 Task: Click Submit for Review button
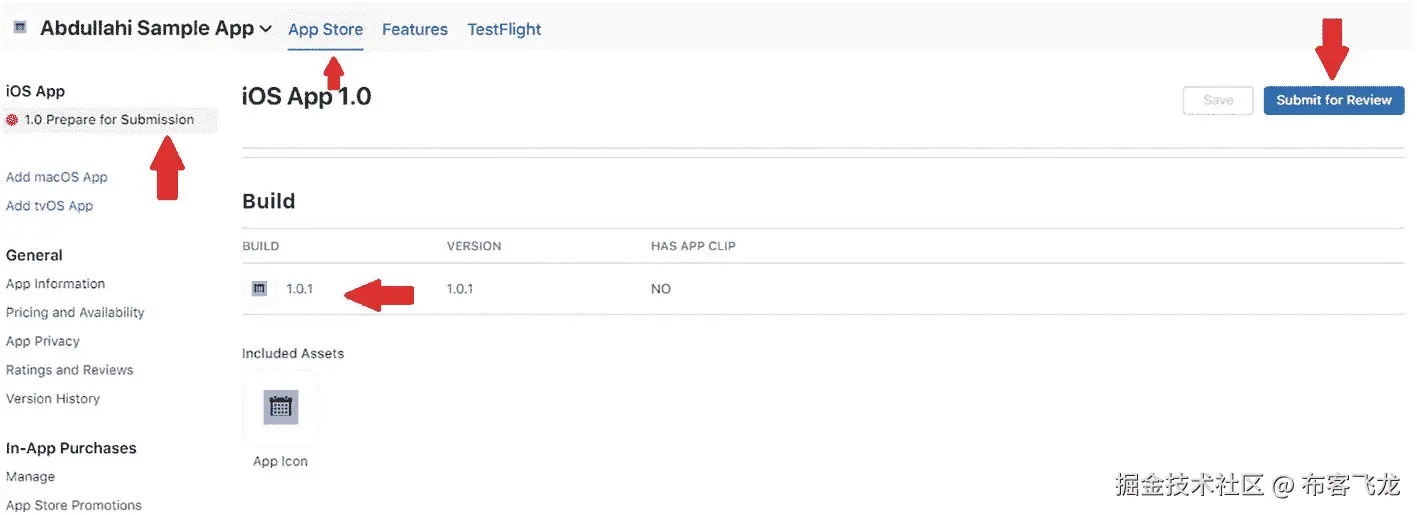(x=1334, y=100)
